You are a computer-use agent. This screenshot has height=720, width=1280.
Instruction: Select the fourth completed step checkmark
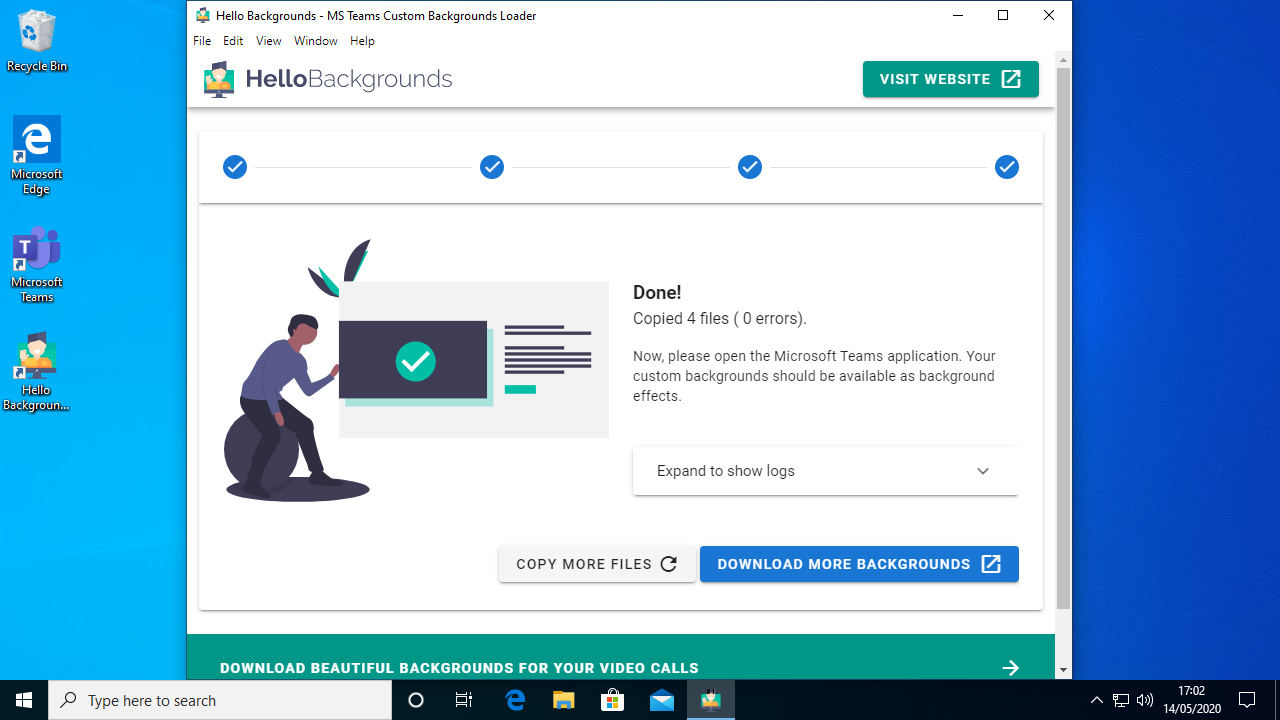[1007, 167]
